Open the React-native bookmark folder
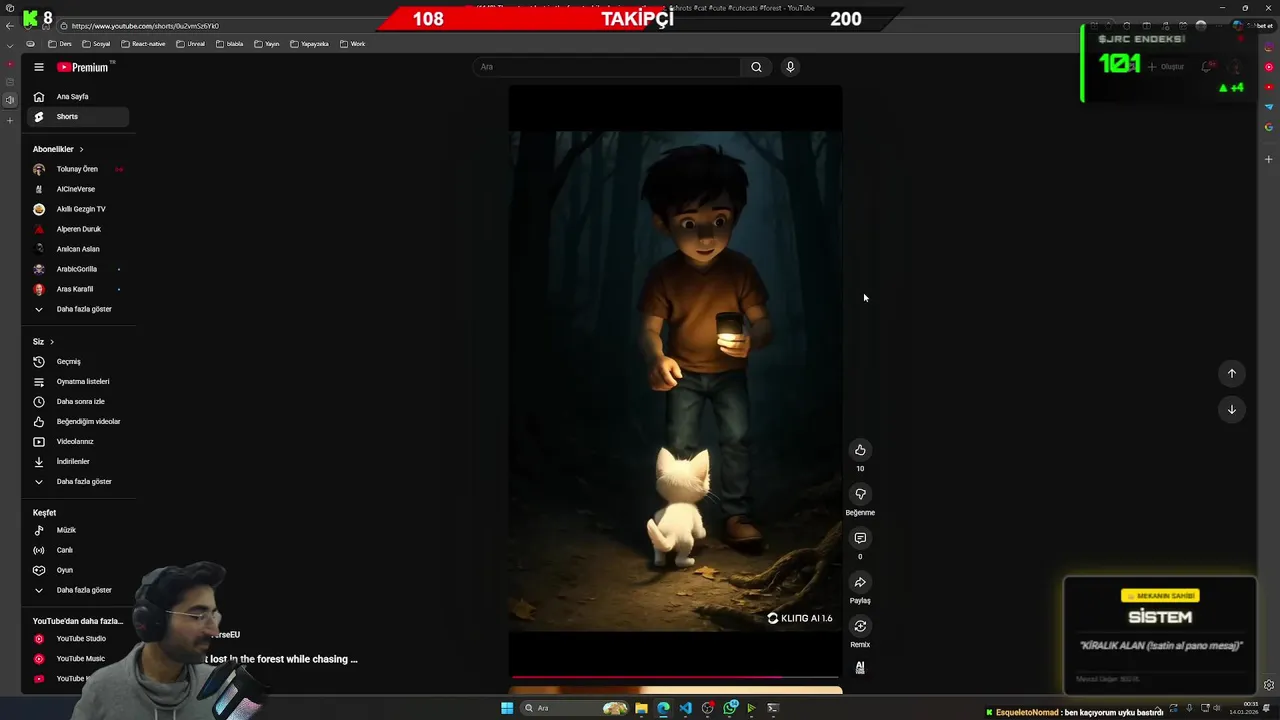The height and width of the screenshot is (720, 1280). tap(143, 44)
